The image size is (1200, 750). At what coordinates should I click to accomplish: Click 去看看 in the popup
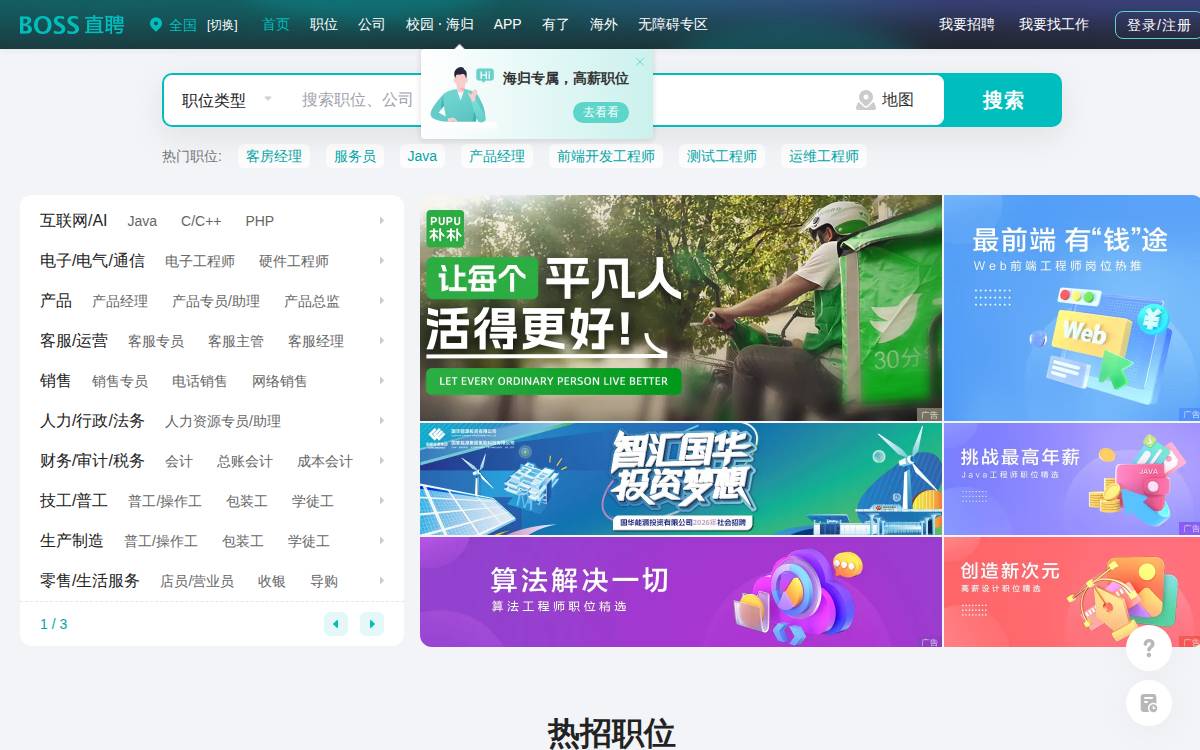601,112
